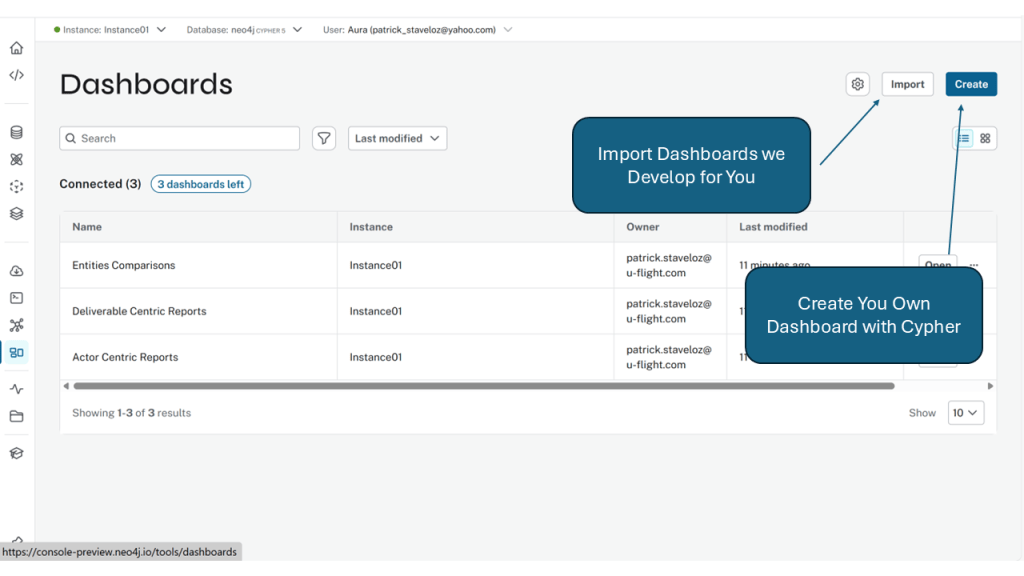The width and height of the screenshot is (1024, 576).
Task: Click the cloud import icon in sidebar
Action: pyautogui.click(x=16, y=271)
